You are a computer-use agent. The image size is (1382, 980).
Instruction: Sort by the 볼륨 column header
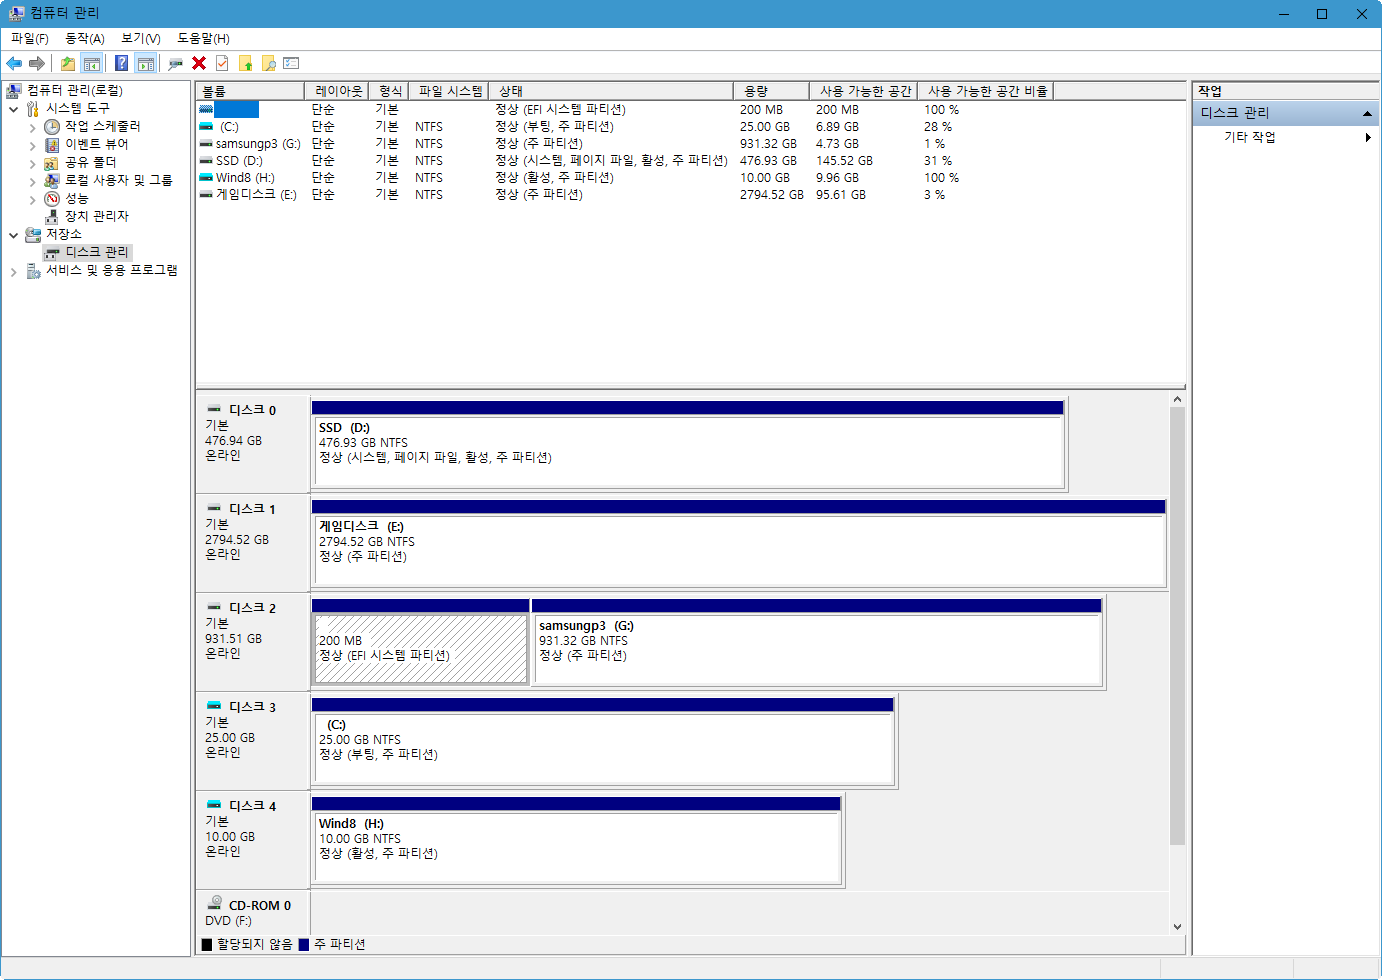point(250,91)
